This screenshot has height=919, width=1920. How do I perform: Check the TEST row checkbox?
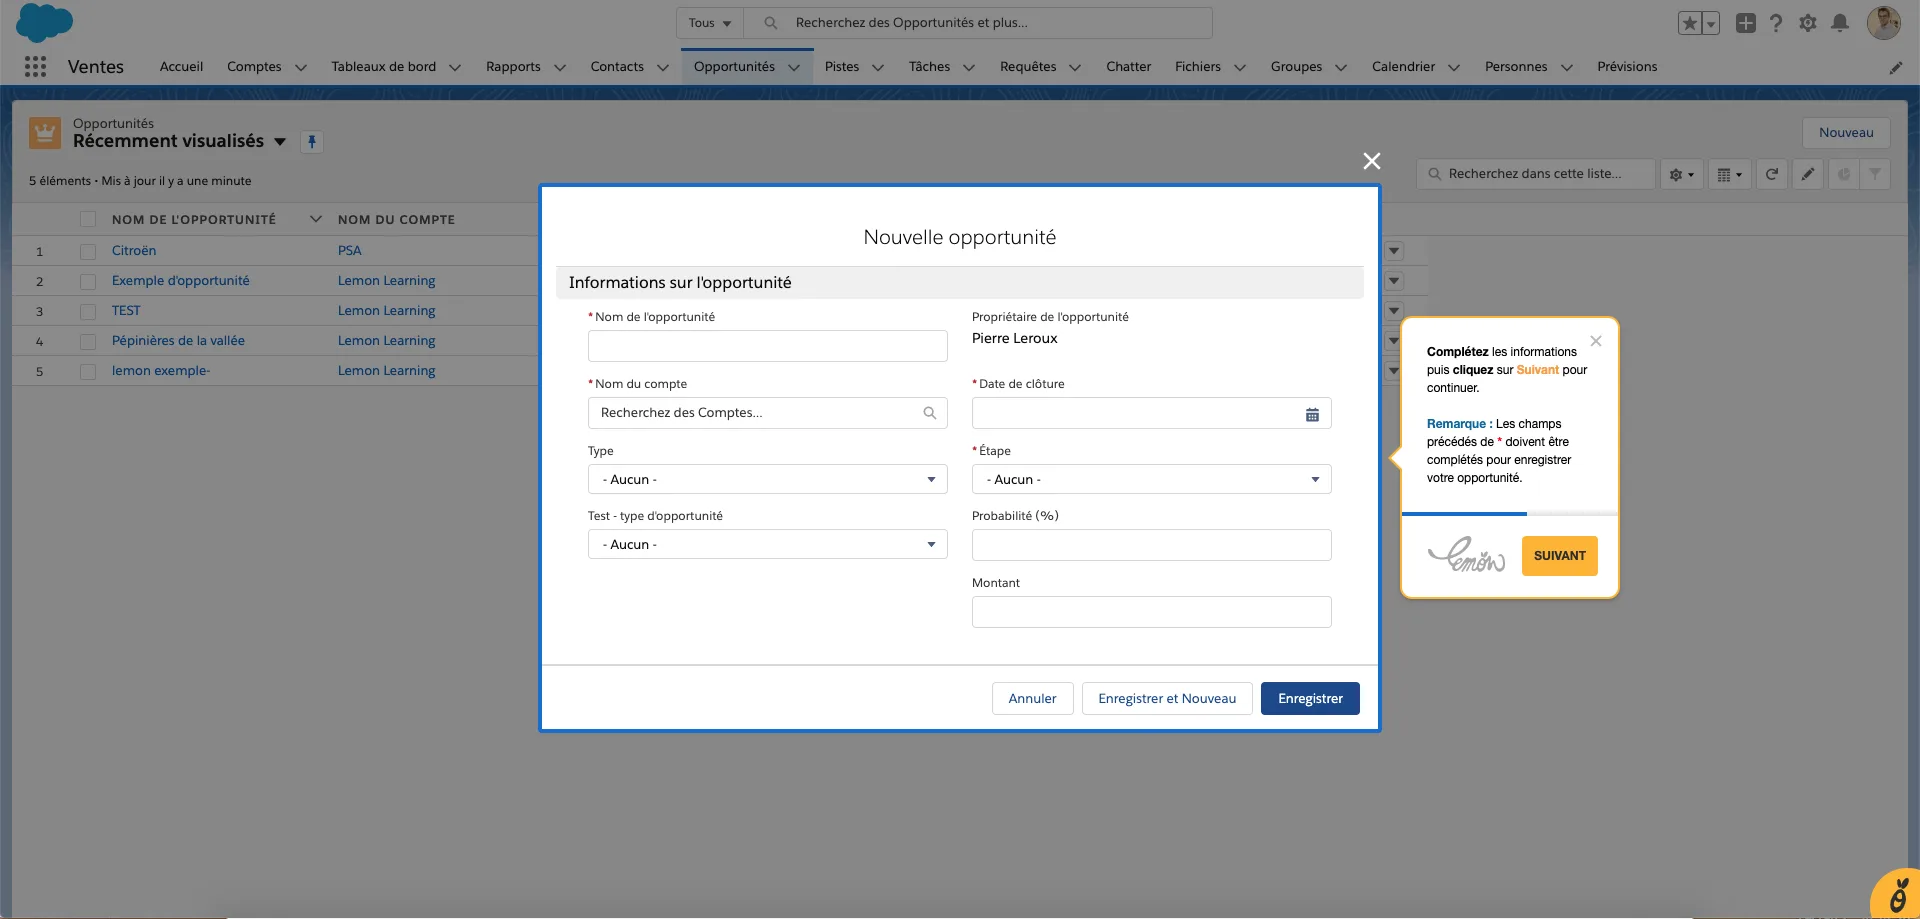point(88,312)
